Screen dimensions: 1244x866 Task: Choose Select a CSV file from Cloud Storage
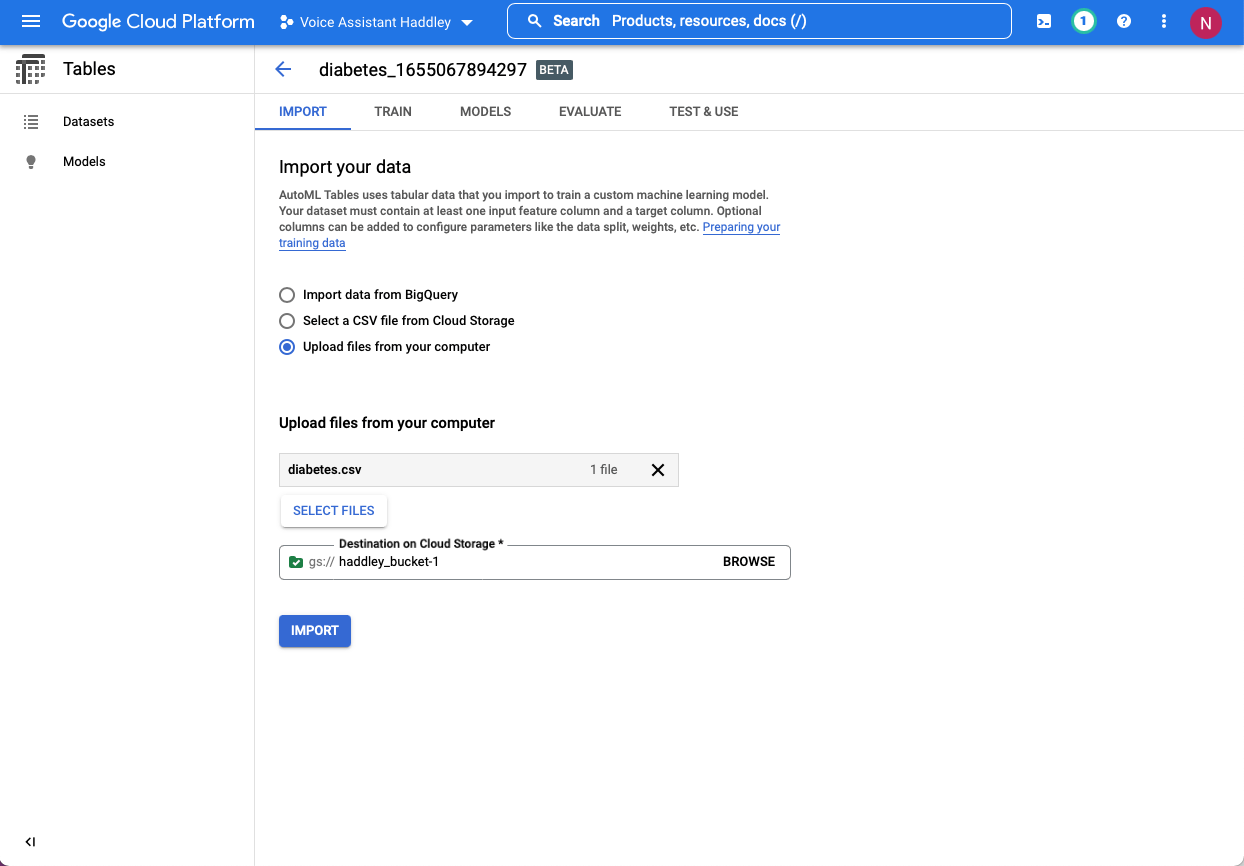287,321
